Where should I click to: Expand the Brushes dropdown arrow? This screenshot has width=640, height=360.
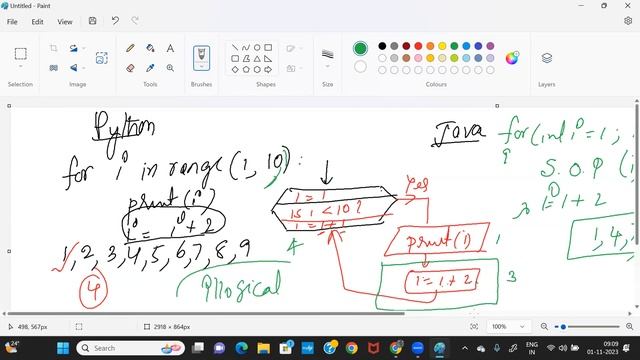click(x=201, y=67)
